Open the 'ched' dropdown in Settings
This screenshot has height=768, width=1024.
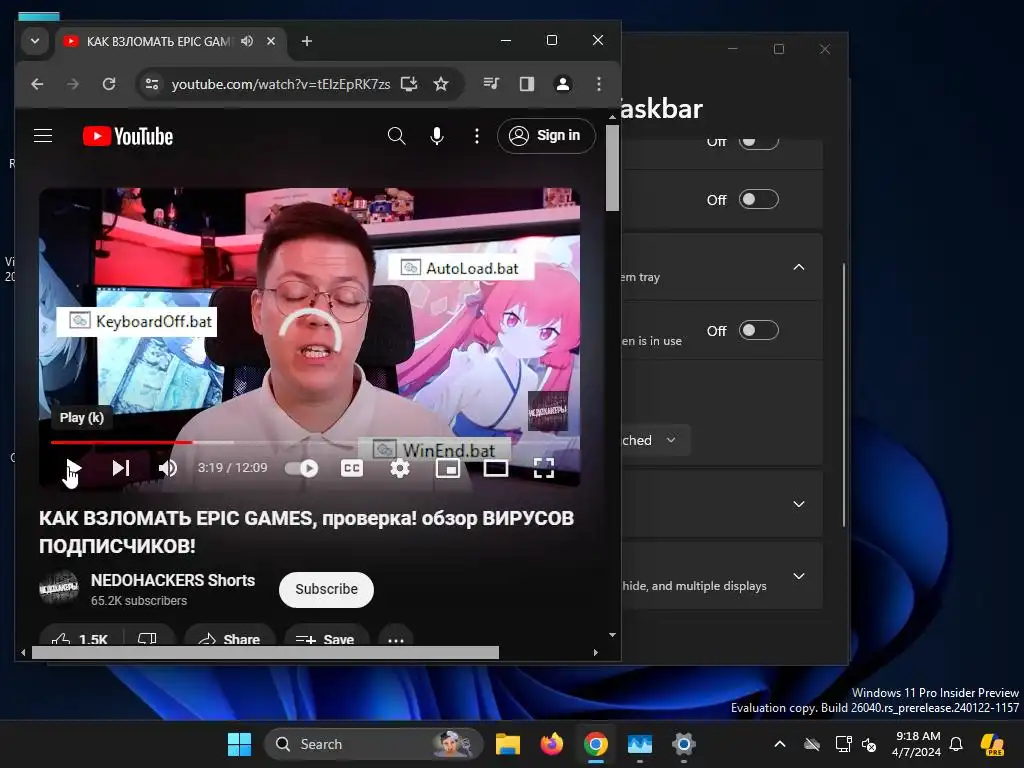[654, 440]
